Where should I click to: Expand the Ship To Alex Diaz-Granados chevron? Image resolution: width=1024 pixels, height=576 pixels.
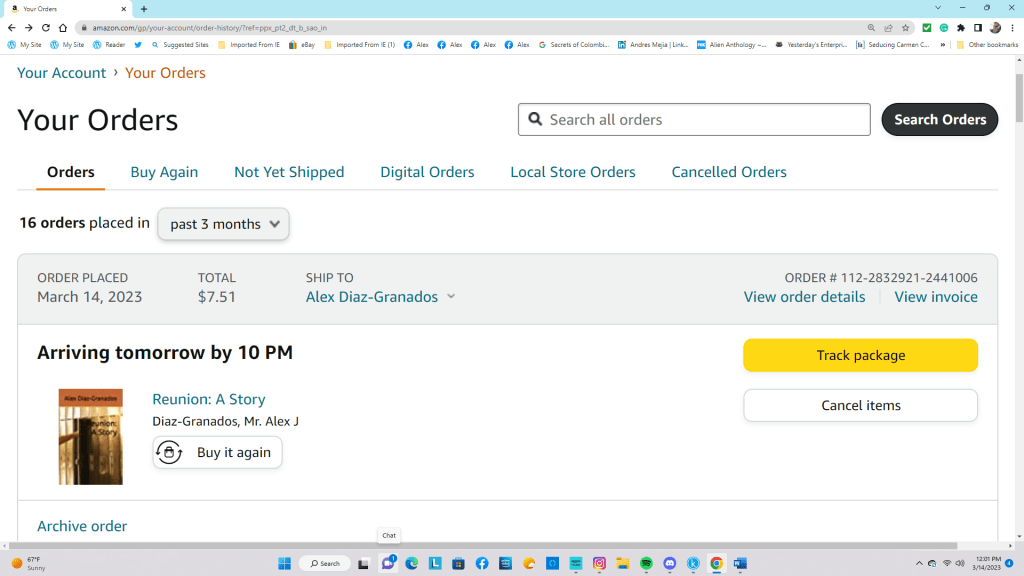pyautogui.click(x=451, y=297)
